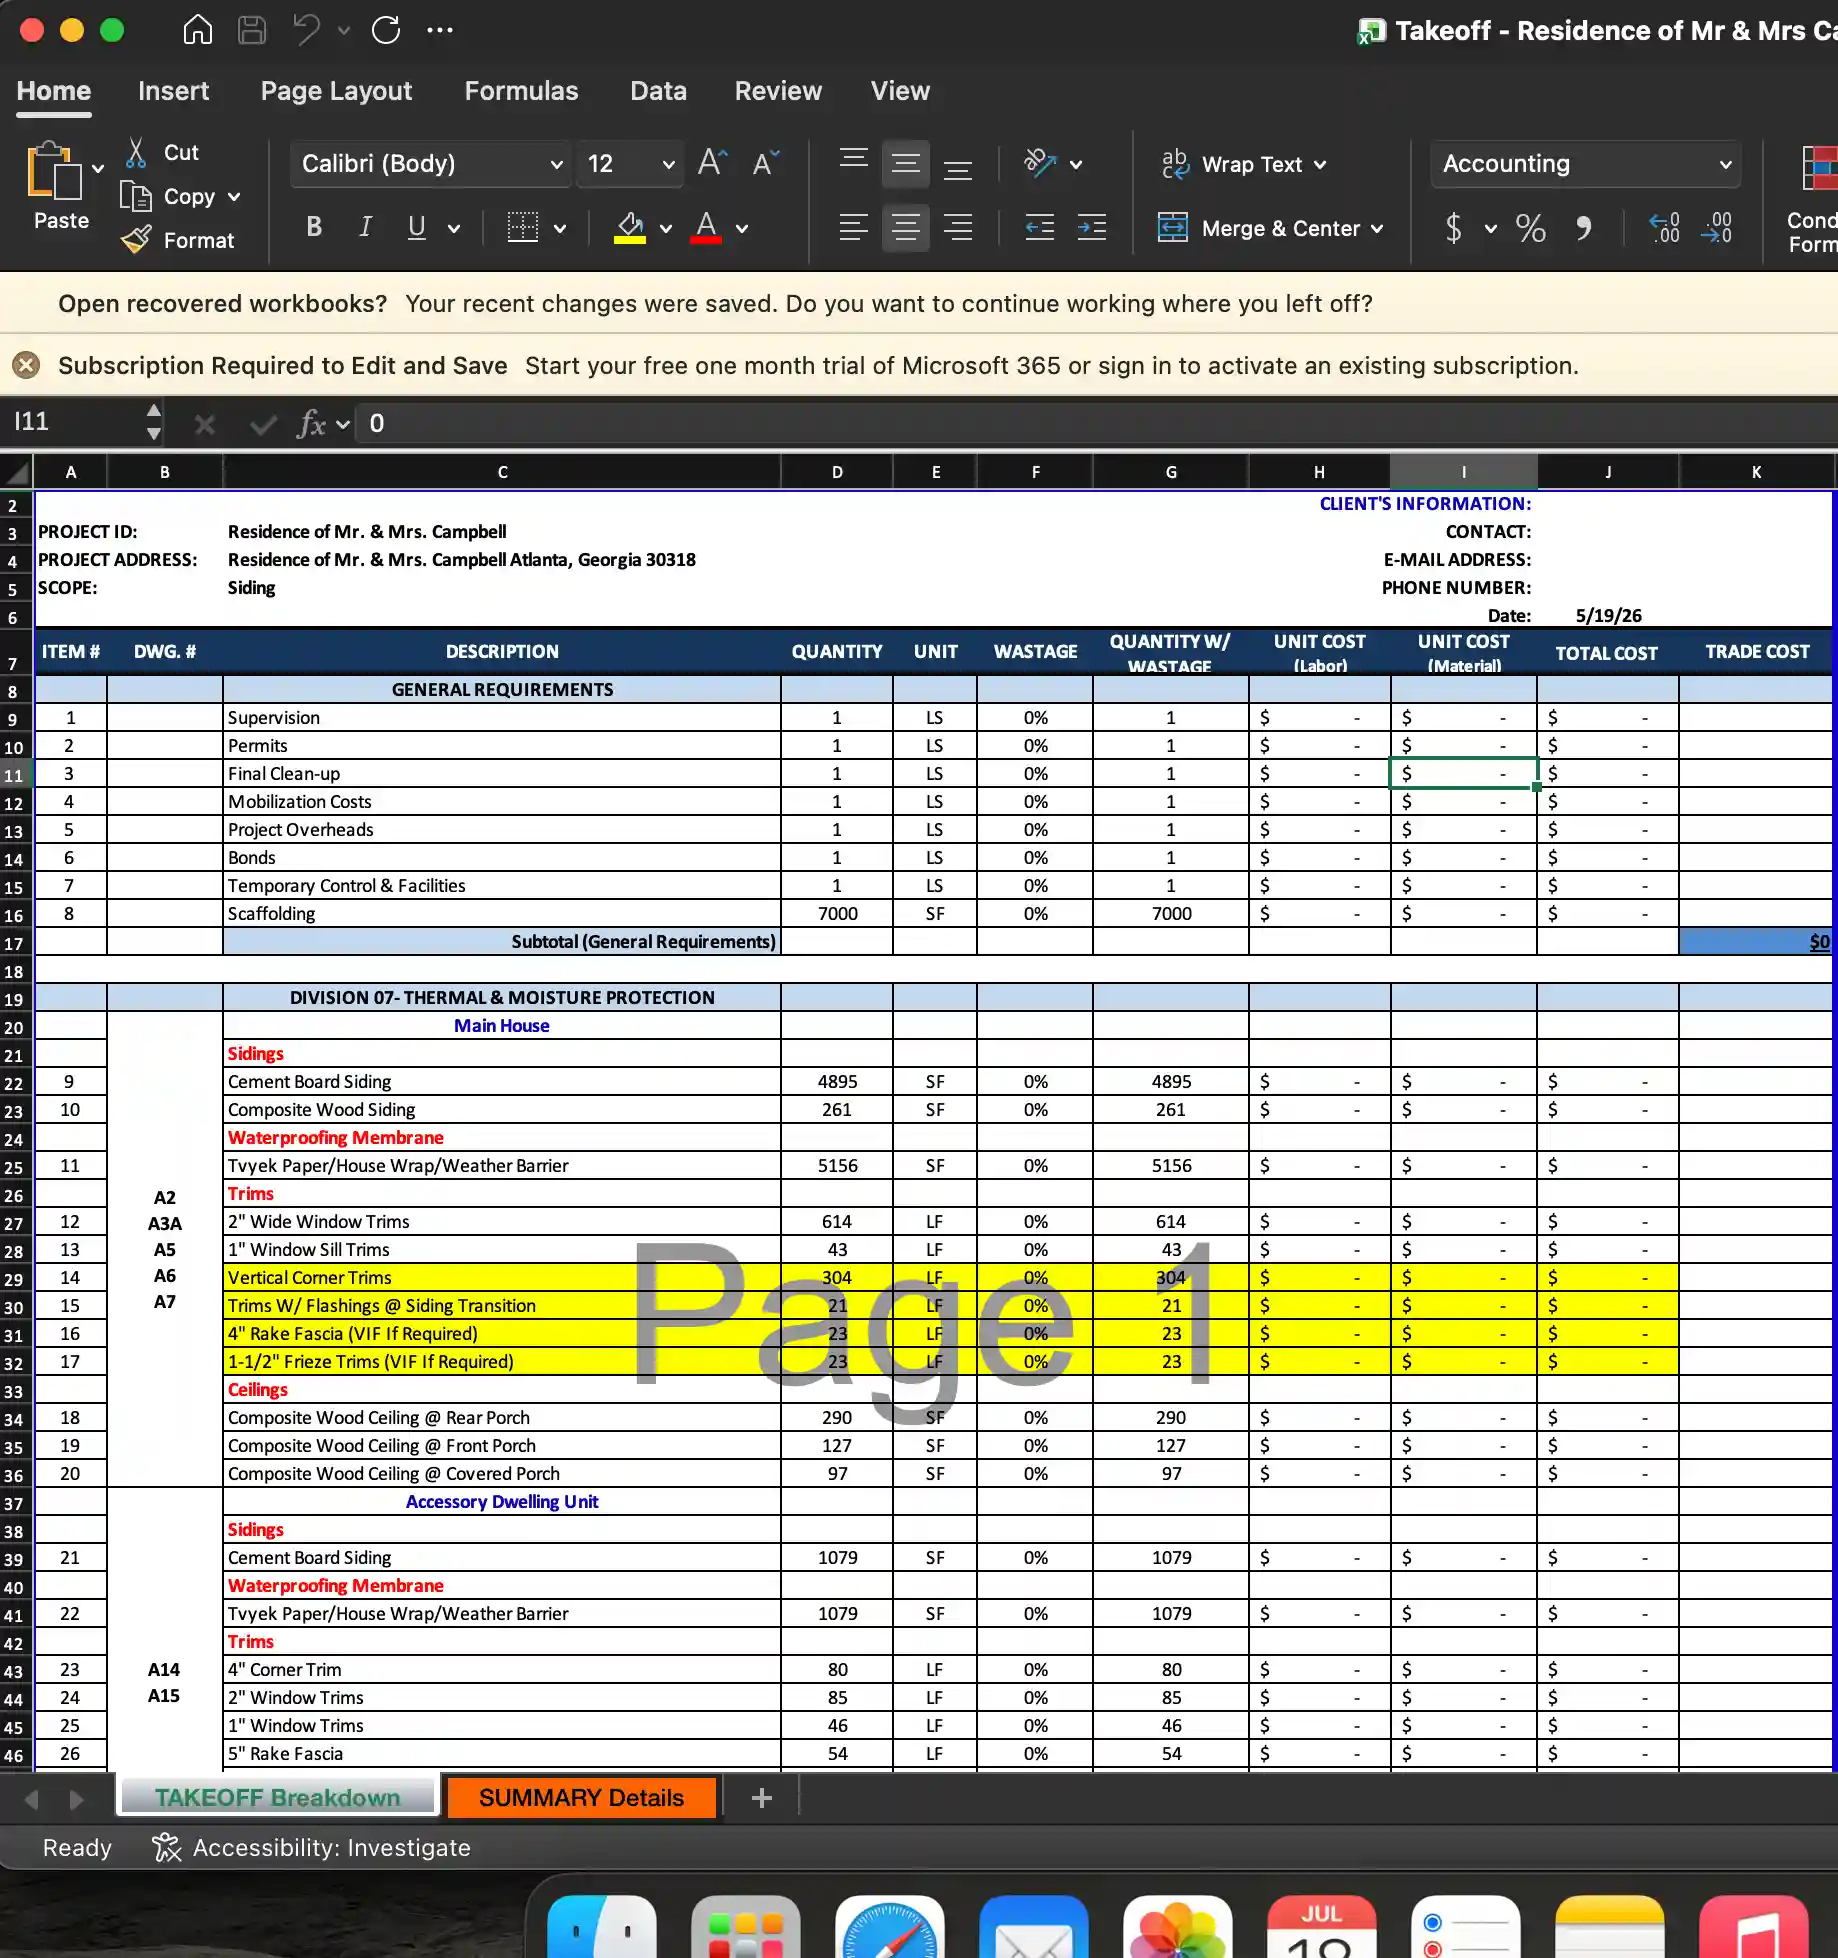
Task: Increase font size
Action: coord(712,163)
